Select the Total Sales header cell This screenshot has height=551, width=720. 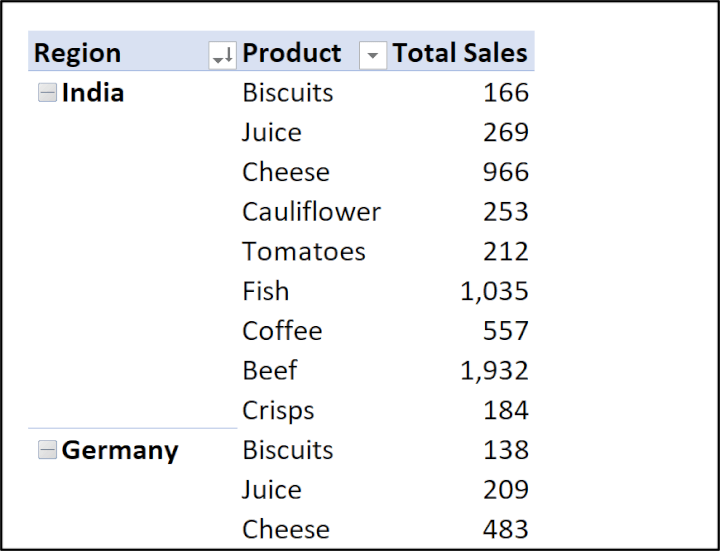460,53
